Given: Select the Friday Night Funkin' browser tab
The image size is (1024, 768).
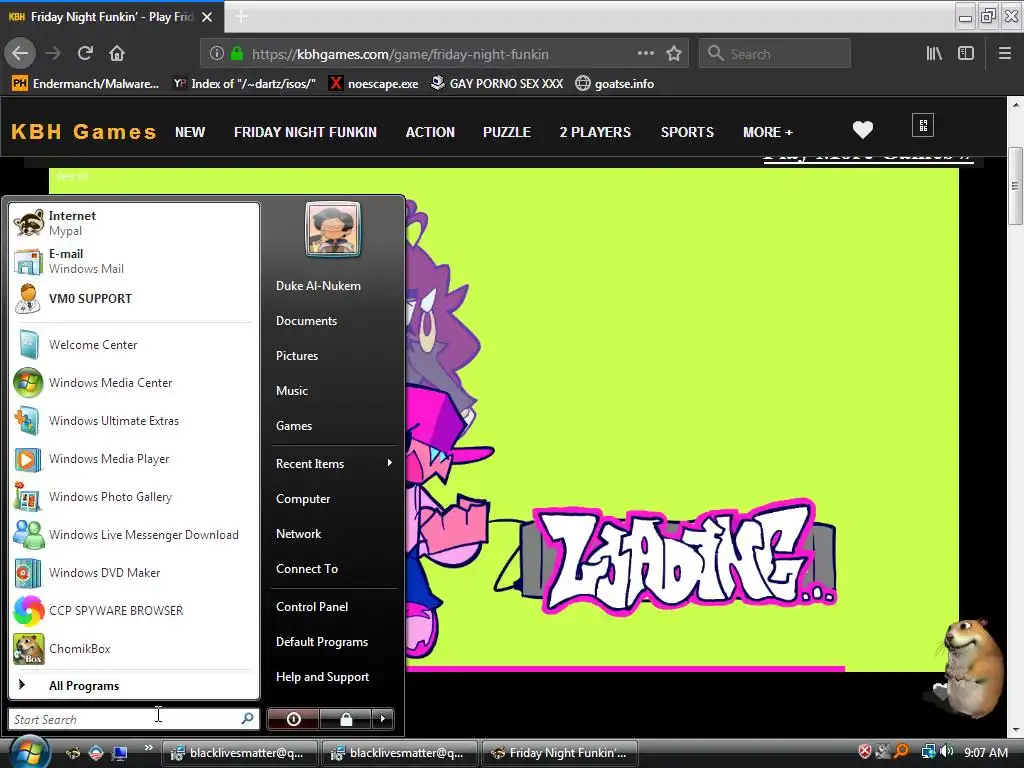Looking at the screenshot, I should coord(112,17).
